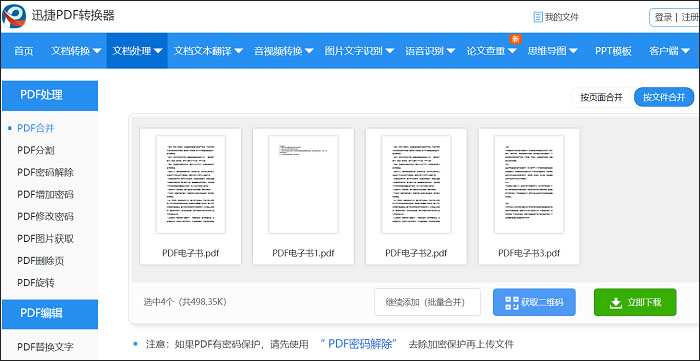The image size is (700, 361).
Task: Click the 迅捷PDF转换器 logo icon
Action: [x=14, y=17]
